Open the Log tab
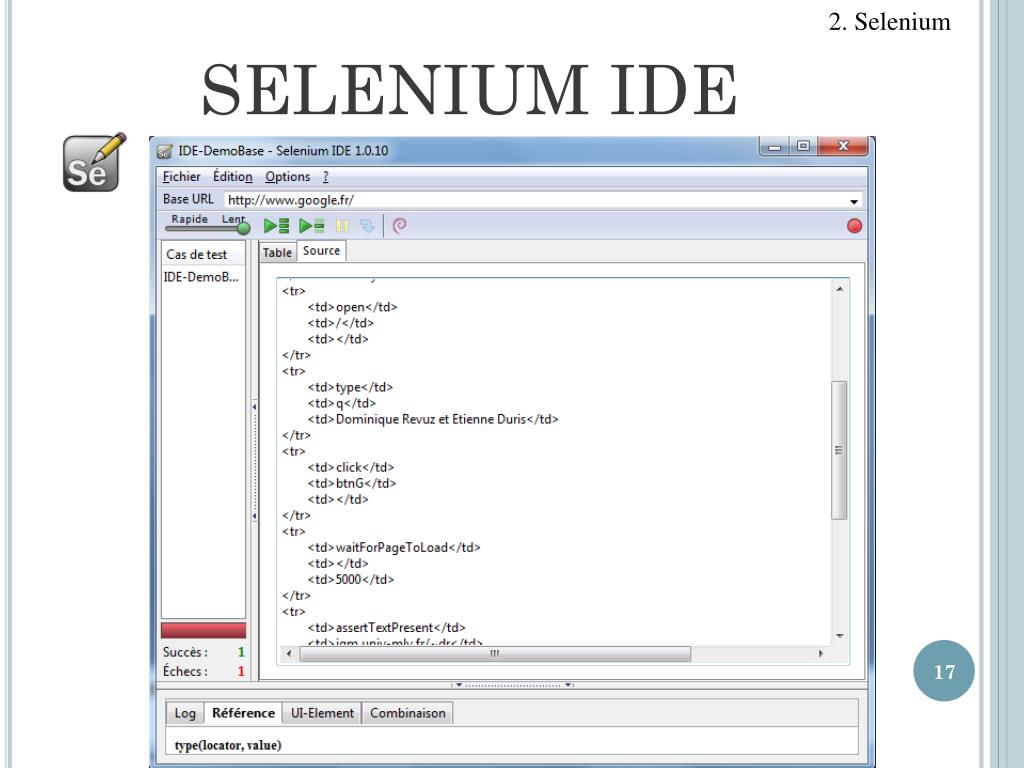 click(x=185, y=713)
